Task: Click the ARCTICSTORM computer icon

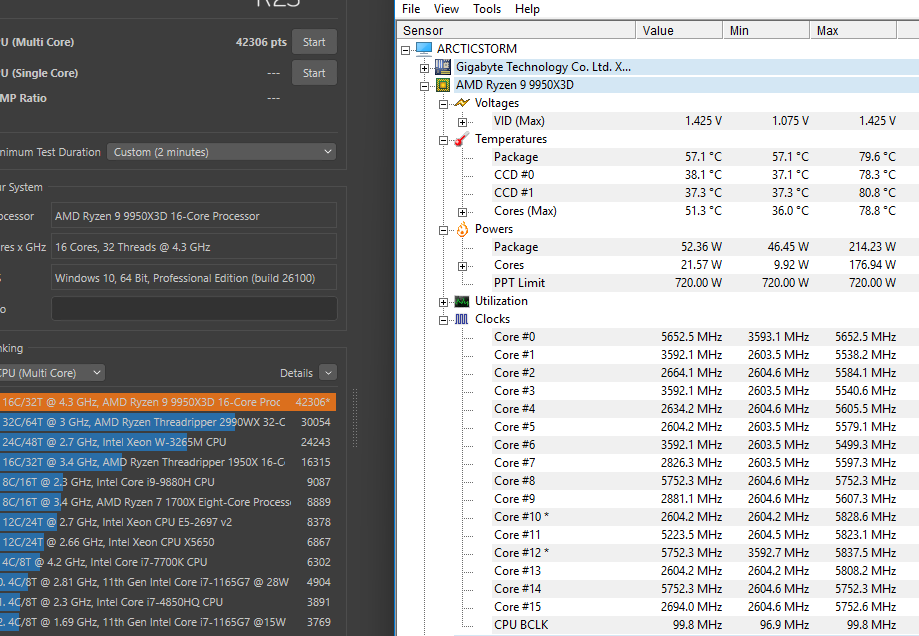Action: click(x=423, y=49)
